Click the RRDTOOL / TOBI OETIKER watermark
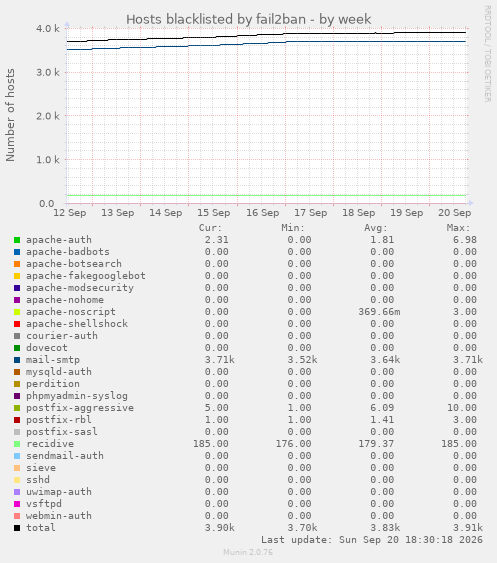This screenshot has width=497, height=563. tap(487, 54)
